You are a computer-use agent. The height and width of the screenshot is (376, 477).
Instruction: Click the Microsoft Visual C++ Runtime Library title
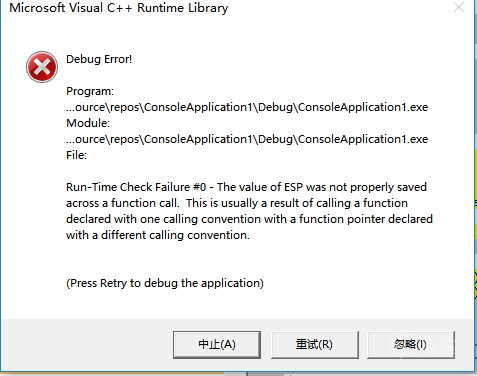tap(119, 7)
